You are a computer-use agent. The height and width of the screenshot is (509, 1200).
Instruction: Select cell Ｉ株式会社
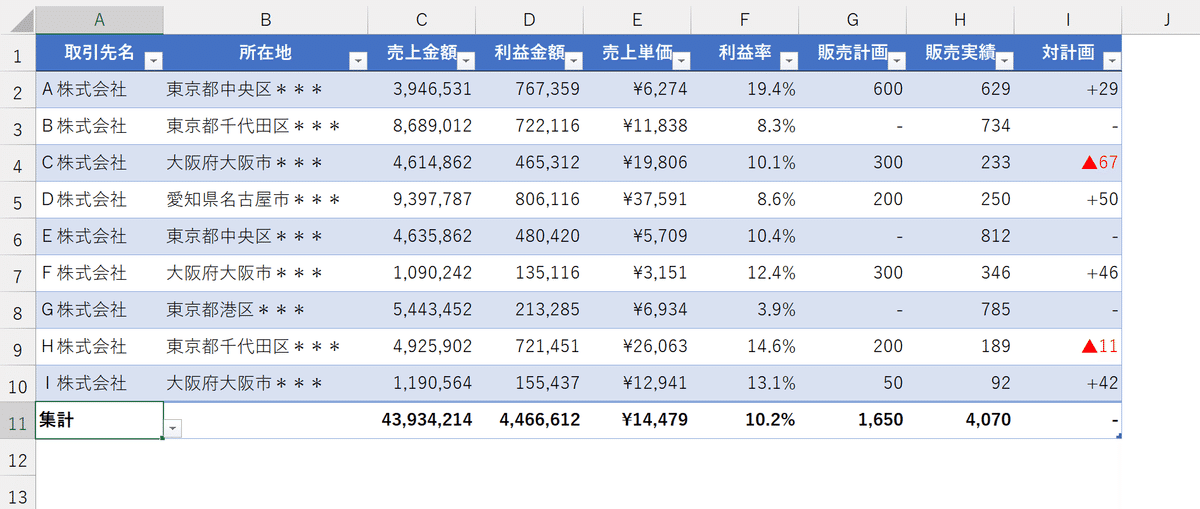click(x=100, y=384)
